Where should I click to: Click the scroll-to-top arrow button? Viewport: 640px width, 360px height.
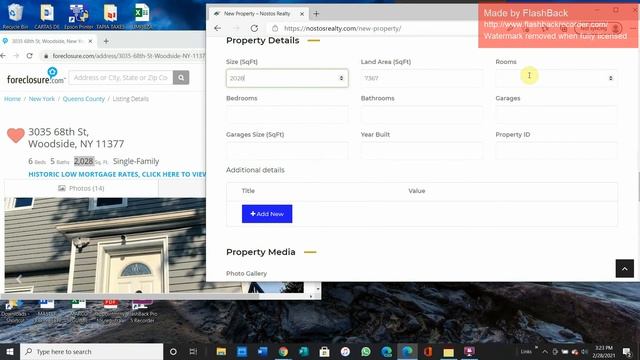pyautogui.click(x=624, y=268)
